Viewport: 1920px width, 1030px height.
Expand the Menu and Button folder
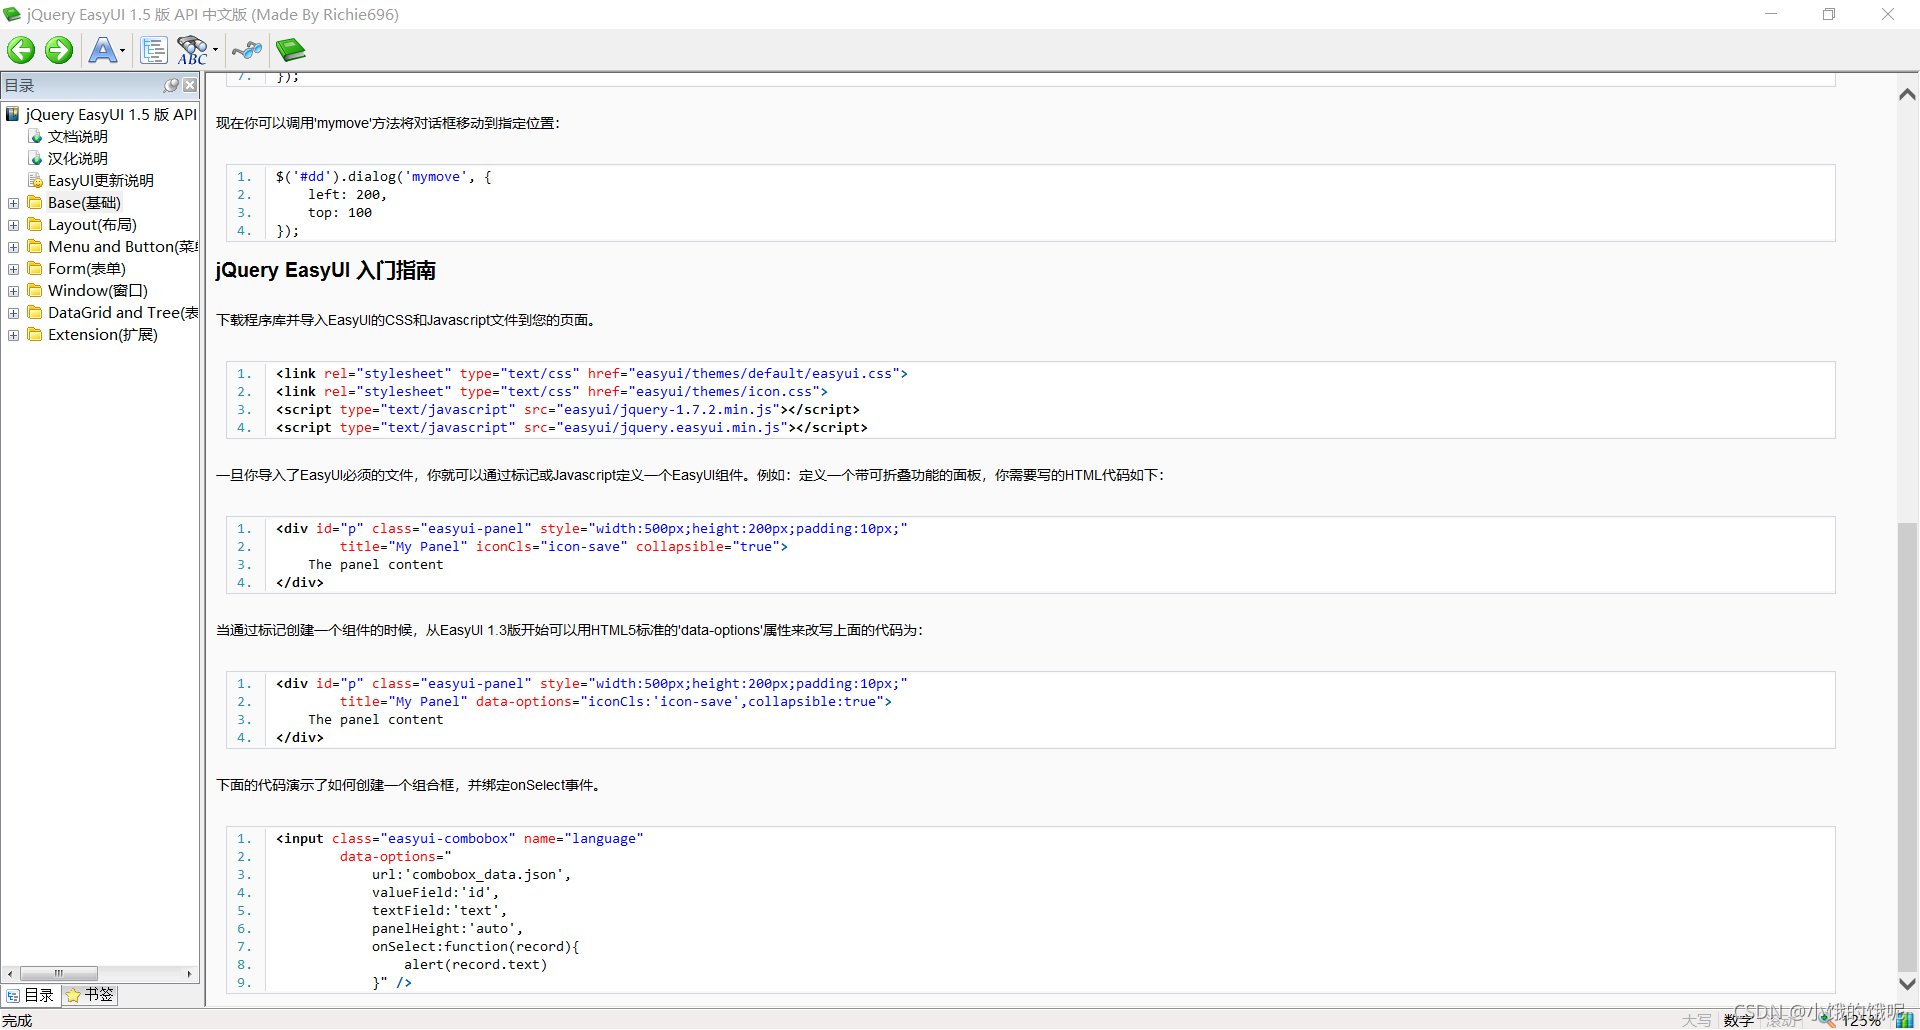13,247
